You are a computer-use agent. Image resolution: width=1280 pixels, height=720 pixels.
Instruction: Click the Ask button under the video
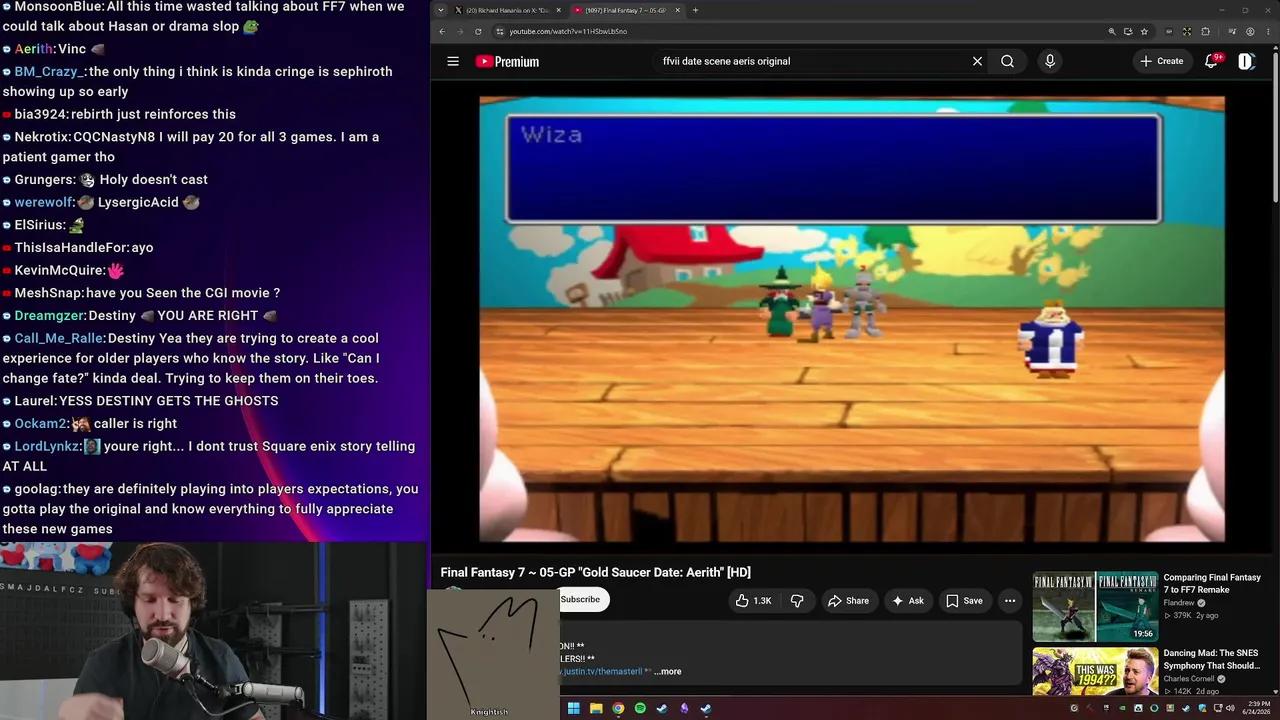pos(908,601)
